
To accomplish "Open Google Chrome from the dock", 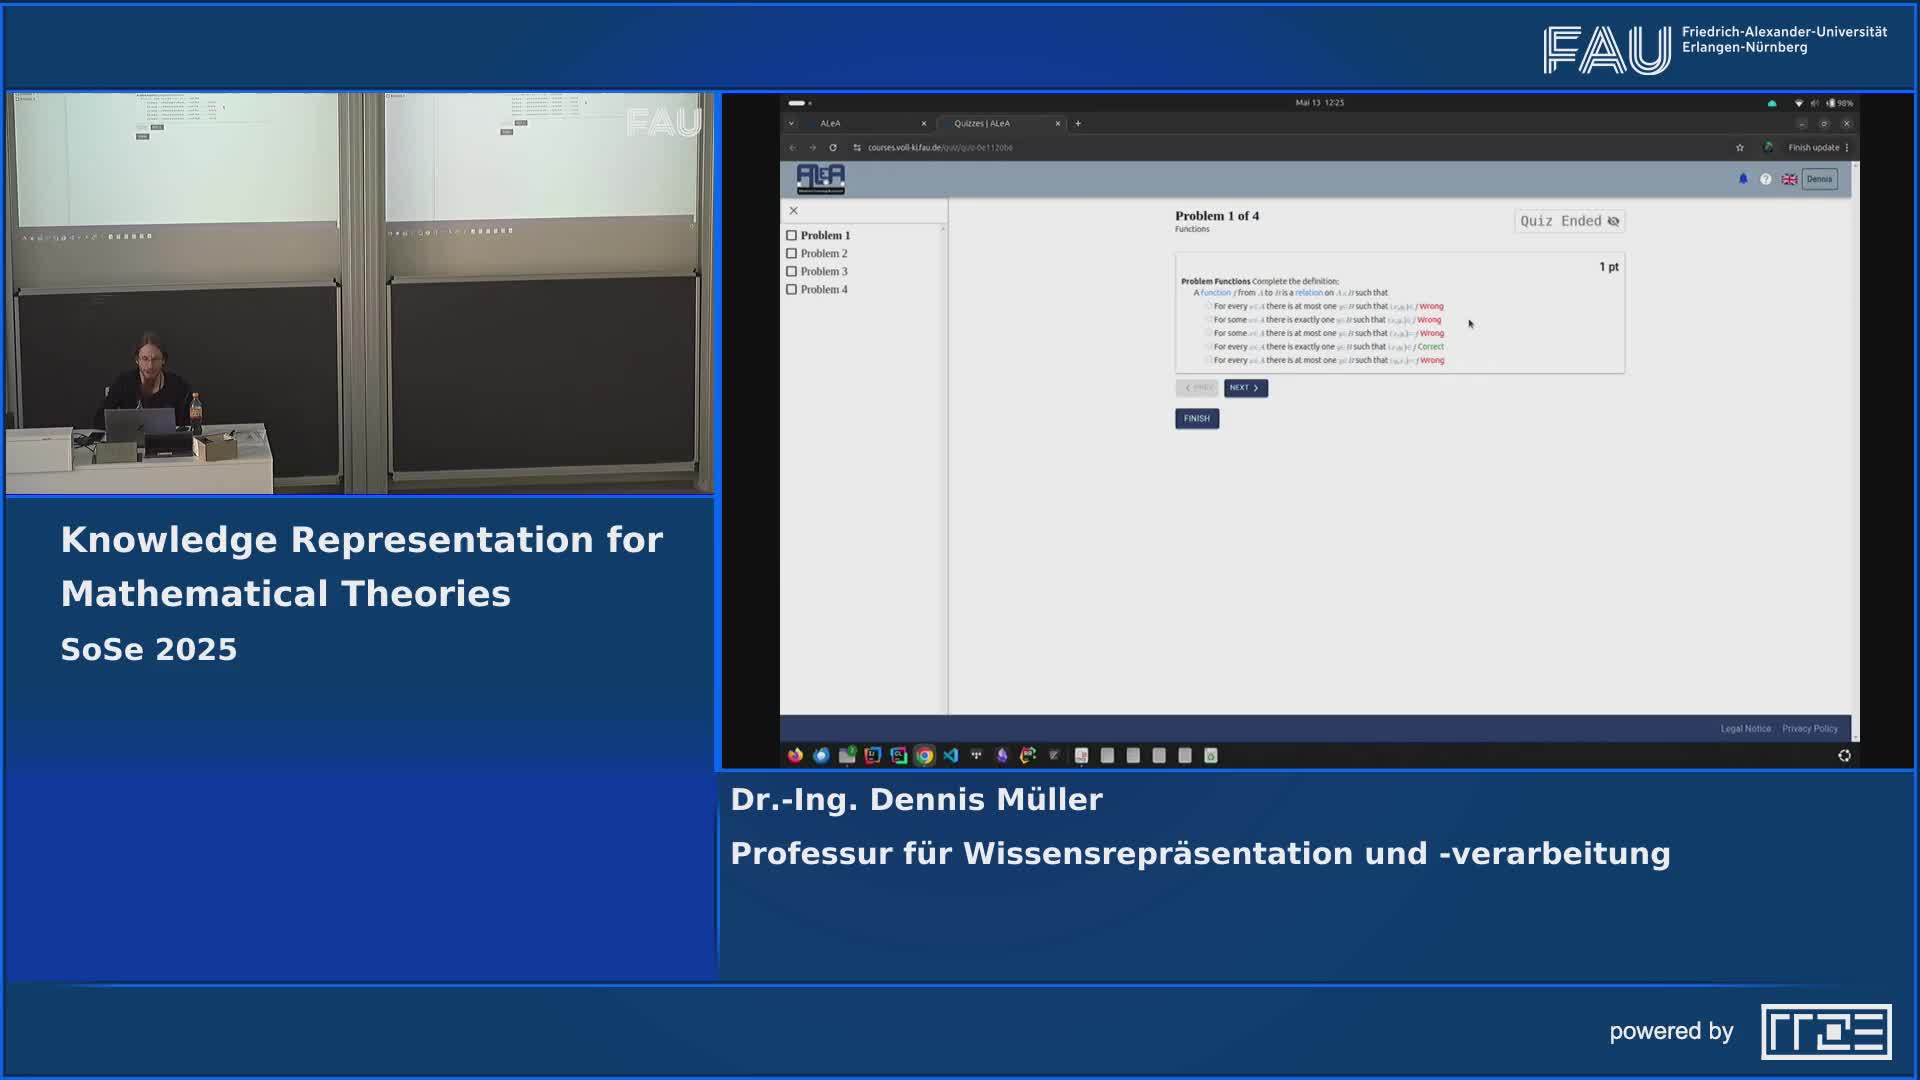I will coord(924,756).
